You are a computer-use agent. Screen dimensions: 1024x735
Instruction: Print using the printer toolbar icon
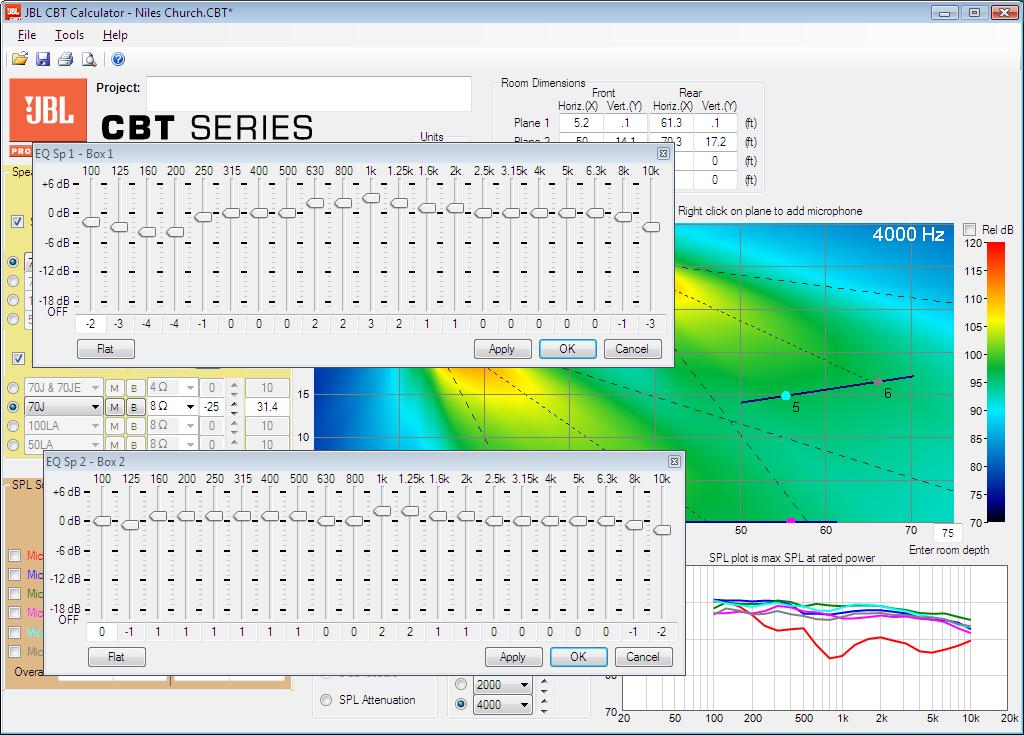tap(65, 59)
